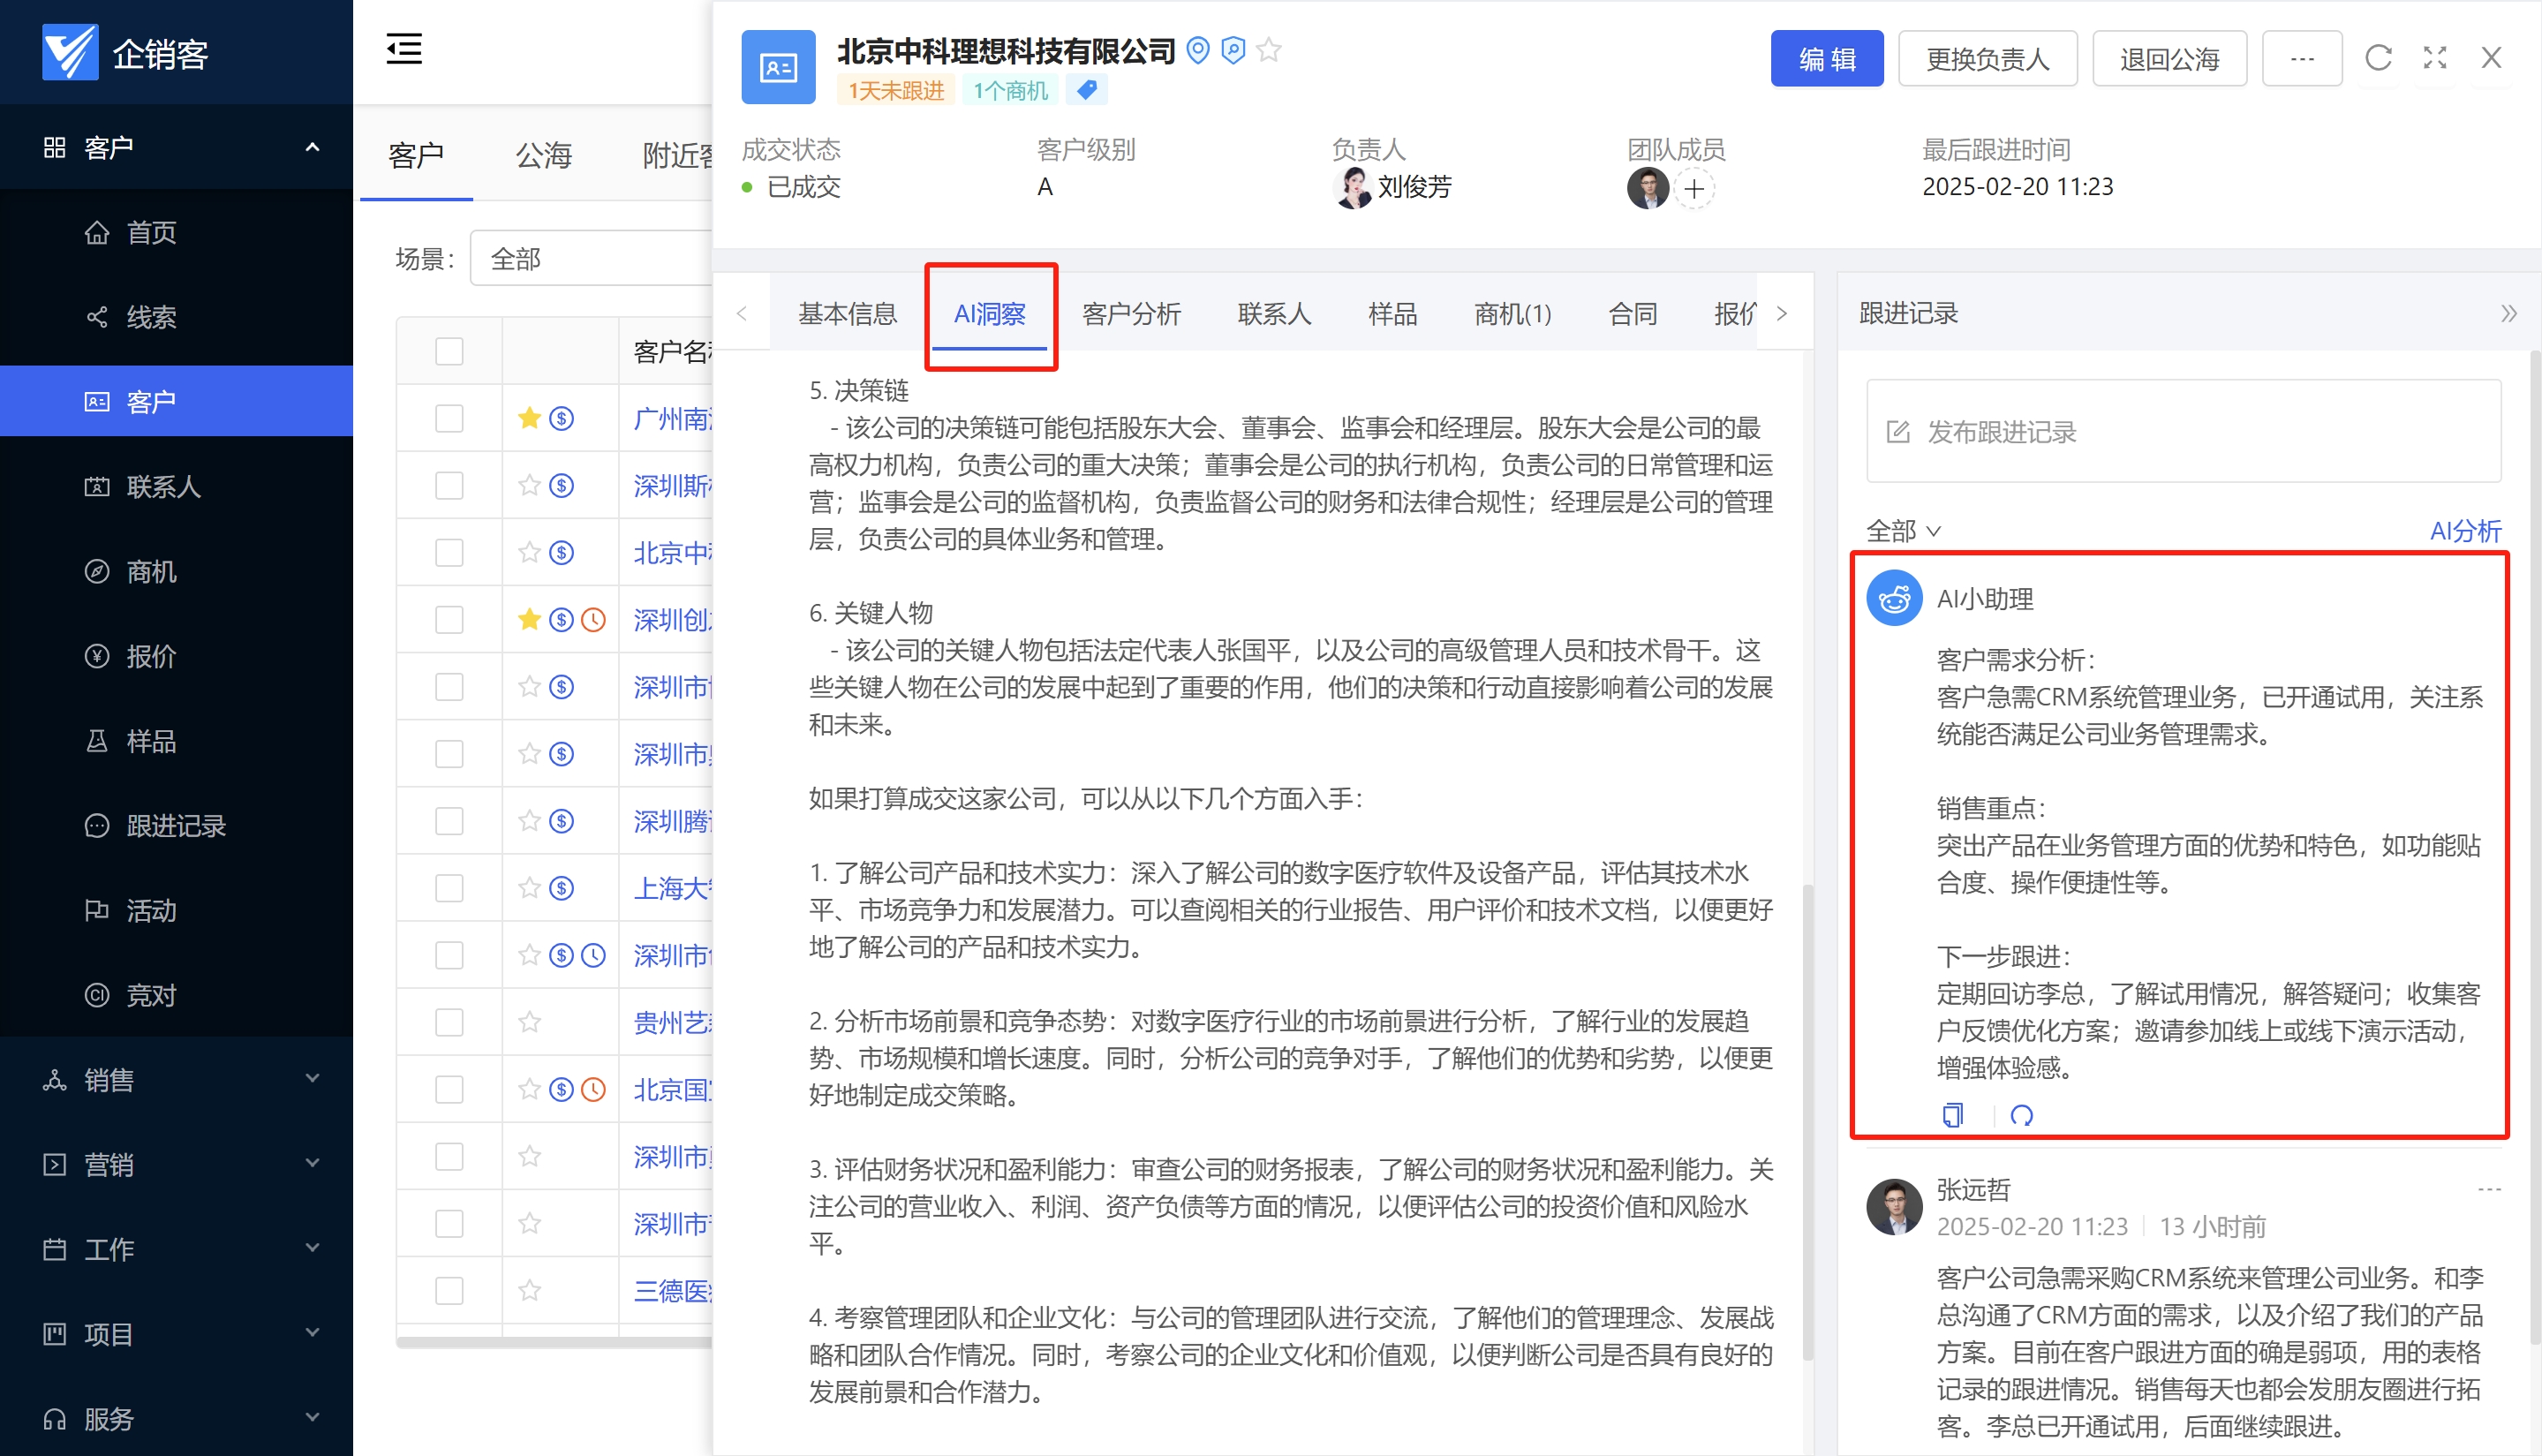Click the fullscreen expand icon in the detail header
2542x1456 pixels.
coord(2436,58)
